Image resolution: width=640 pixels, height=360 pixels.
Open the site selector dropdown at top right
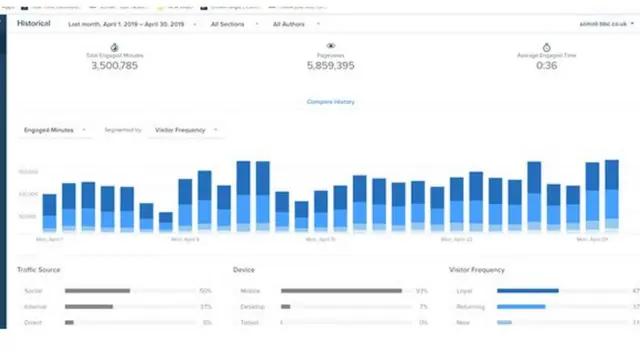point(607,24)
